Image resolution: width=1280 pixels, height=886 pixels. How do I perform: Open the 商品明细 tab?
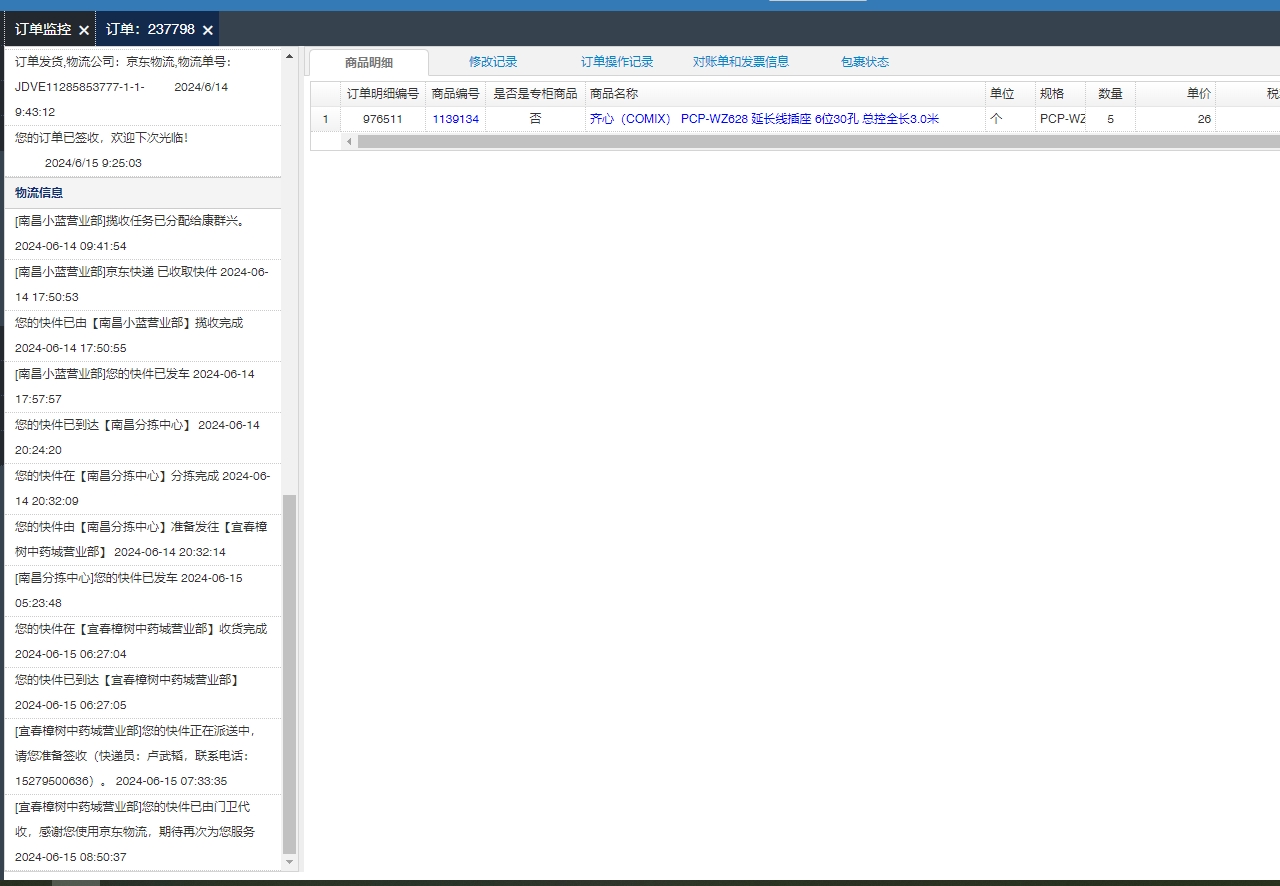[369, 62]
